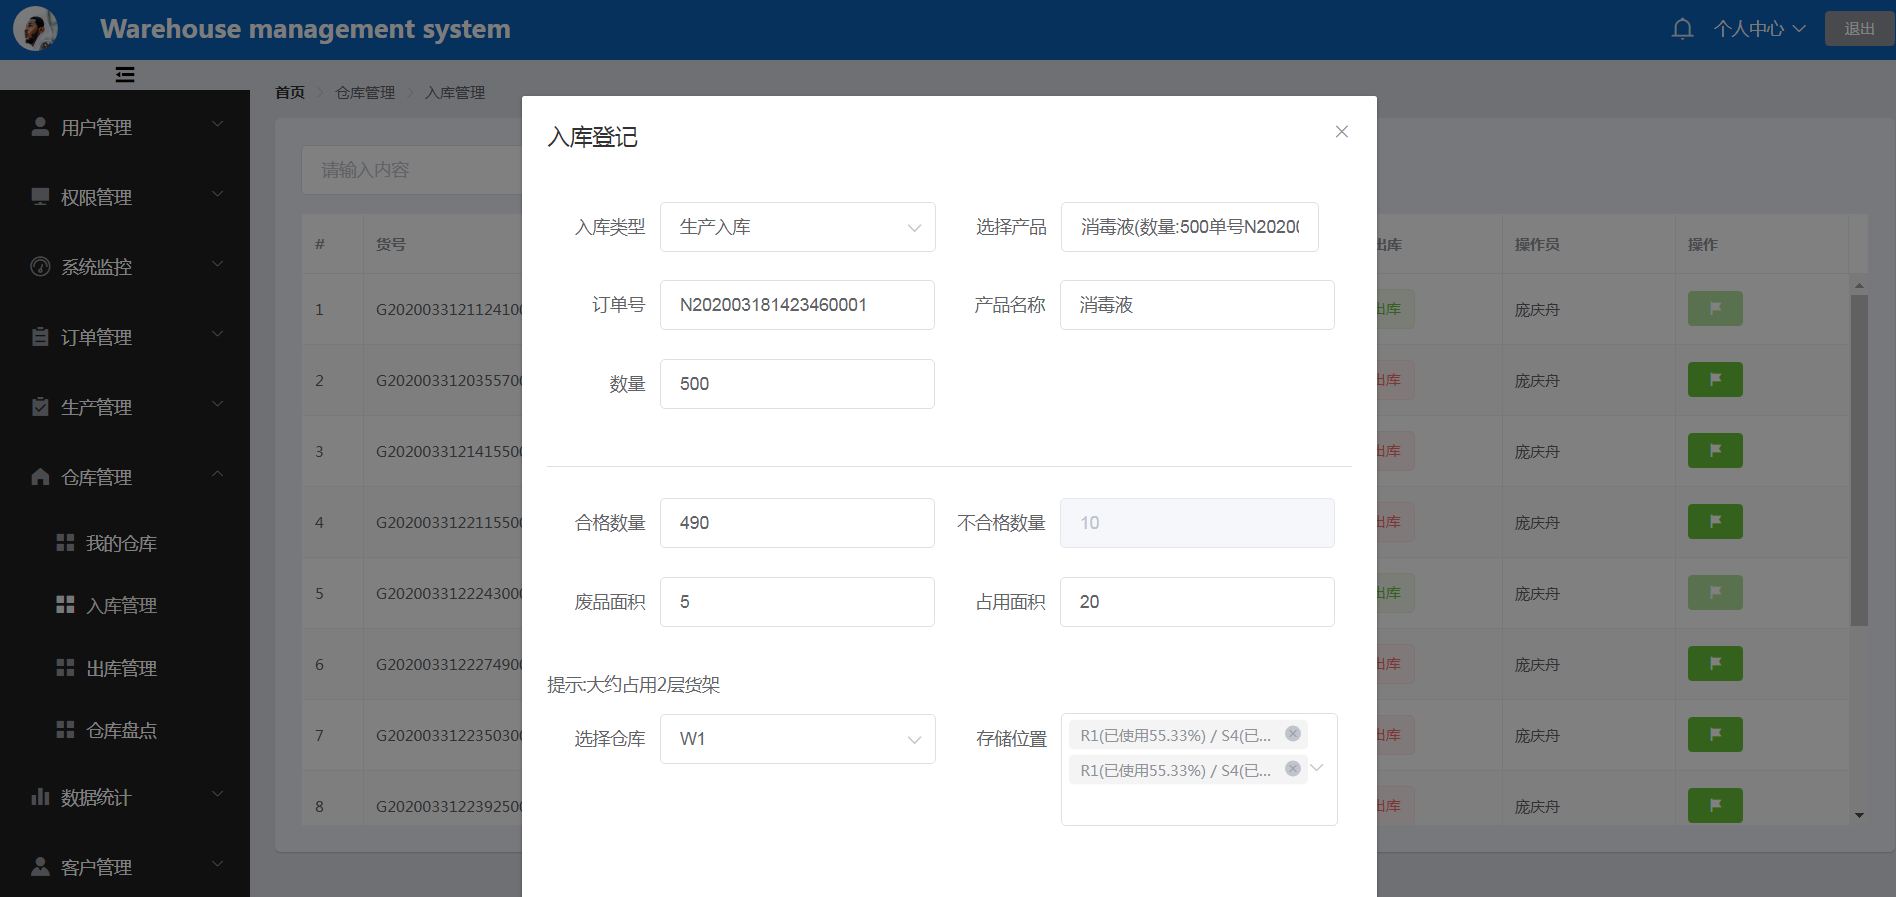The width and height of the screenshot is (1896, 897).
Task: Click the grid icon beside 入库管理
Action: (65, 605)
